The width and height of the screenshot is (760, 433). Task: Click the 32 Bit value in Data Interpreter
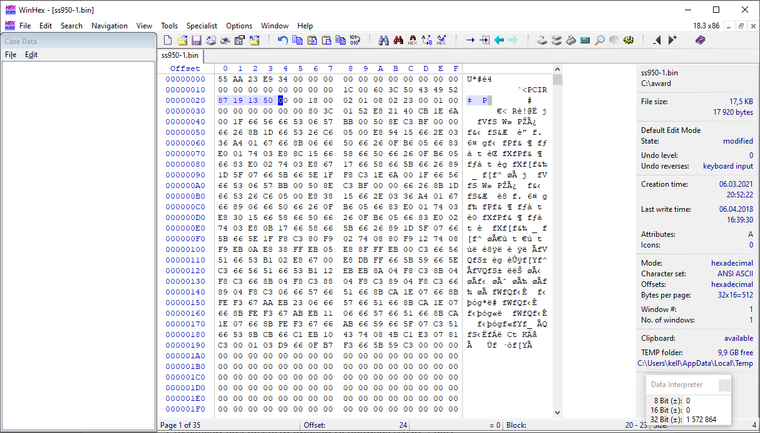(x=701, y=419)
